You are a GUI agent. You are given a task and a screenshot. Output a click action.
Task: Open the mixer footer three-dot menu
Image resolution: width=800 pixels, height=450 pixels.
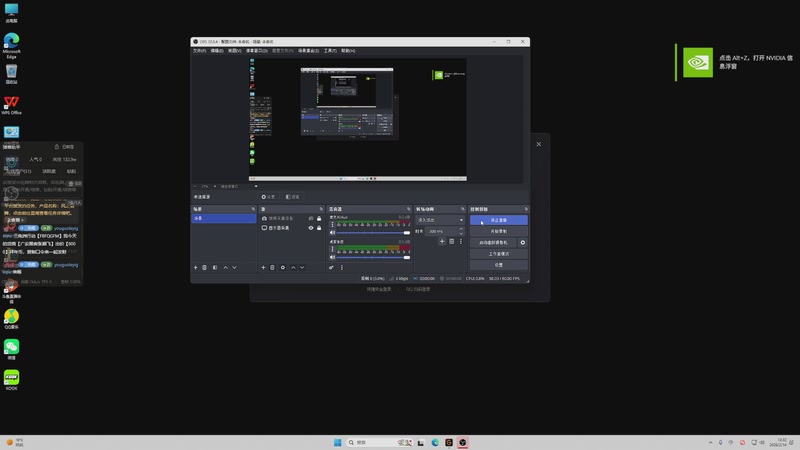point(342,267)
